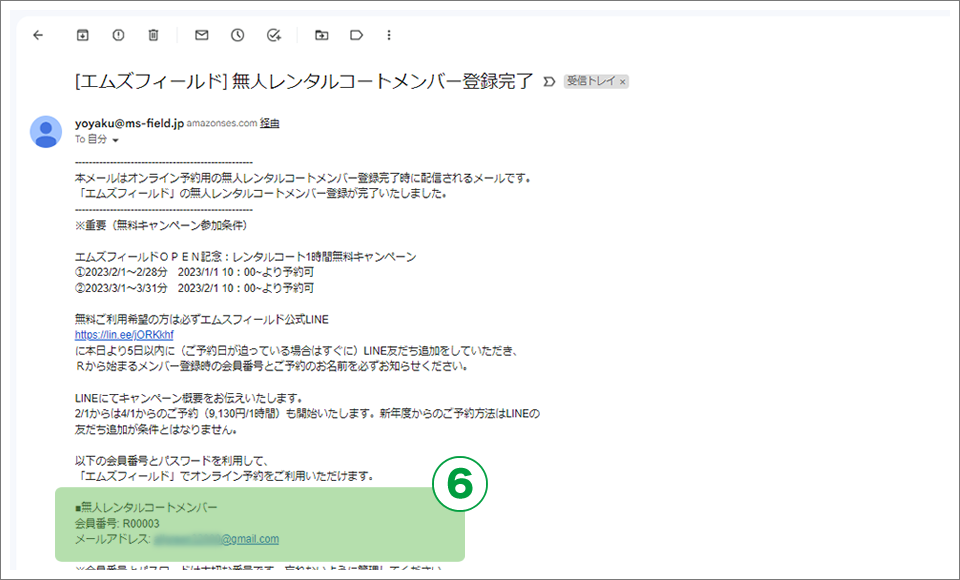Viewport: 960px width, 580px height.
Task: Go back to inbox with back arrow
Action: (x=38, y=35)
